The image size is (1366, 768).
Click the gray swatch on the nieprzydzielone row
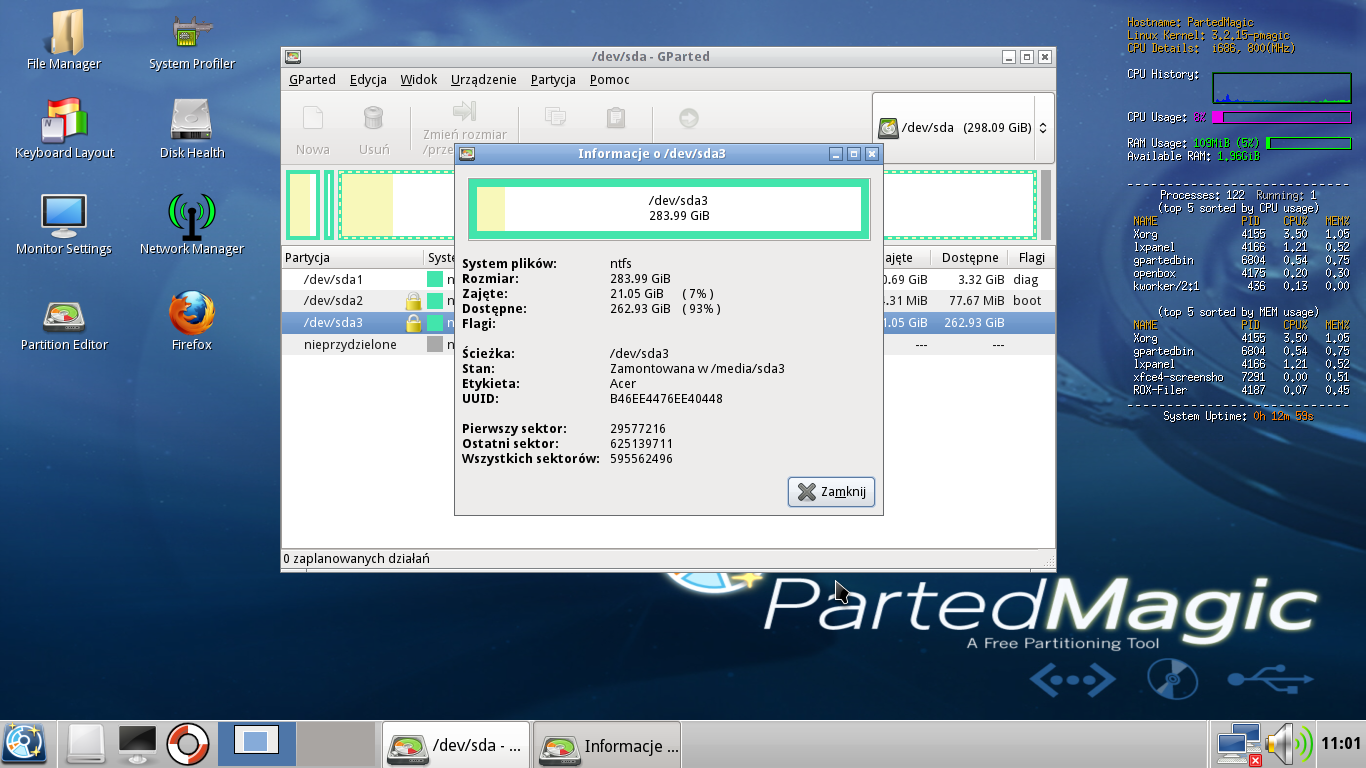[x=435, y=344]
